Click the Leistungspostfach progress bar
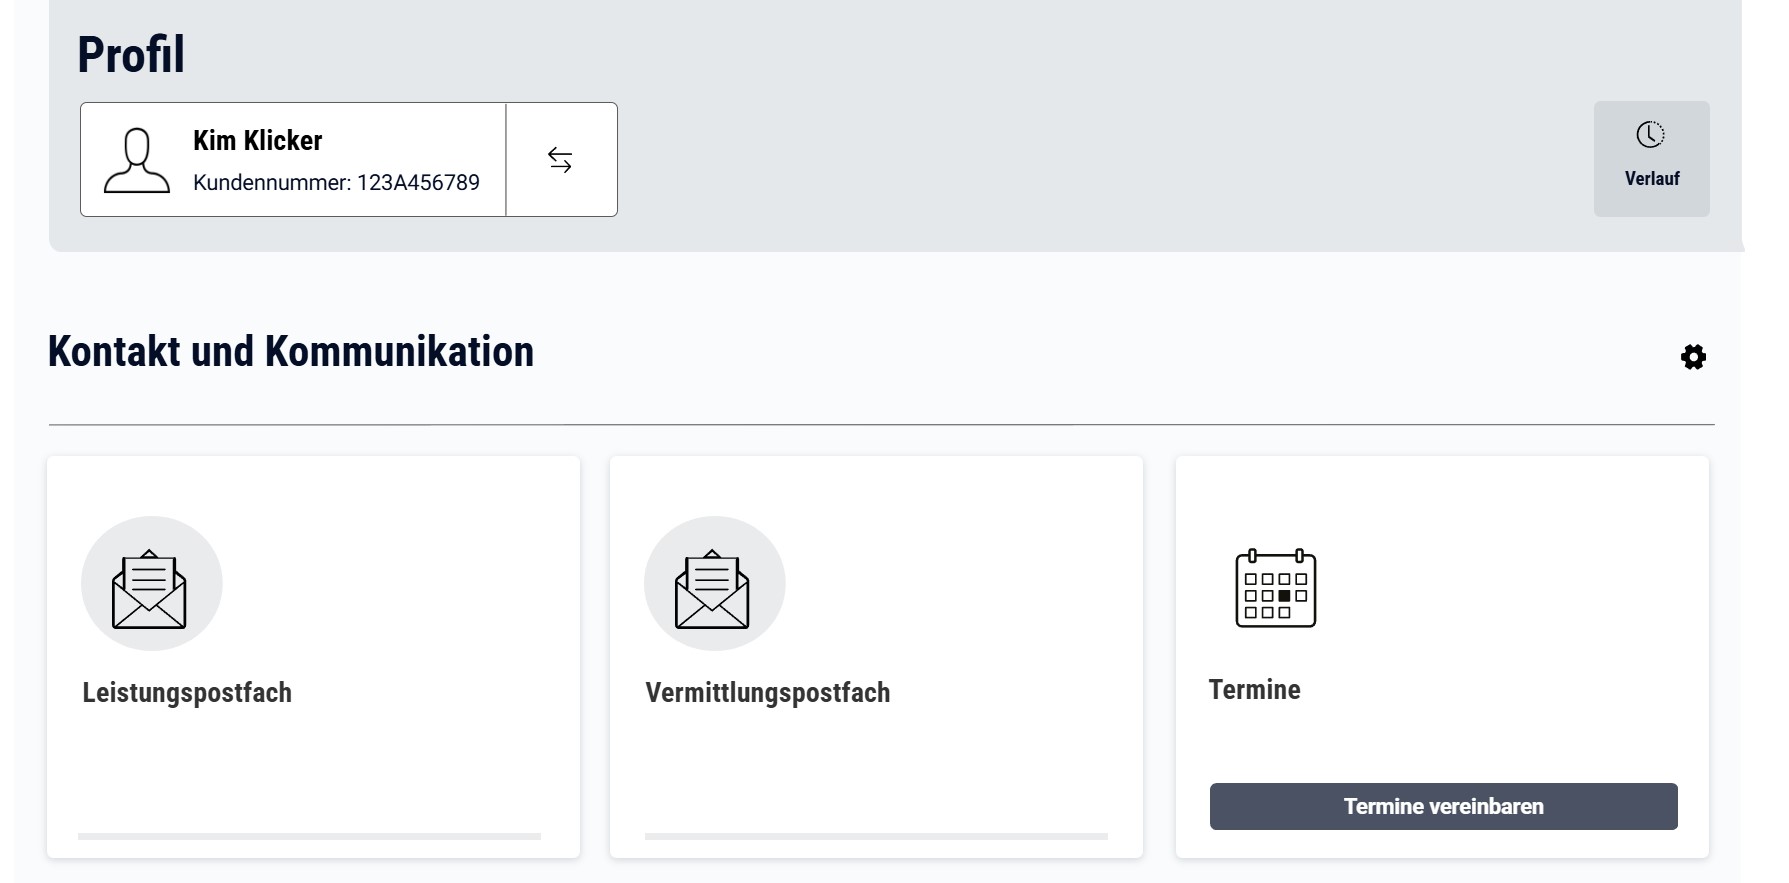1789x883 pixels. (x=309, y=836)
